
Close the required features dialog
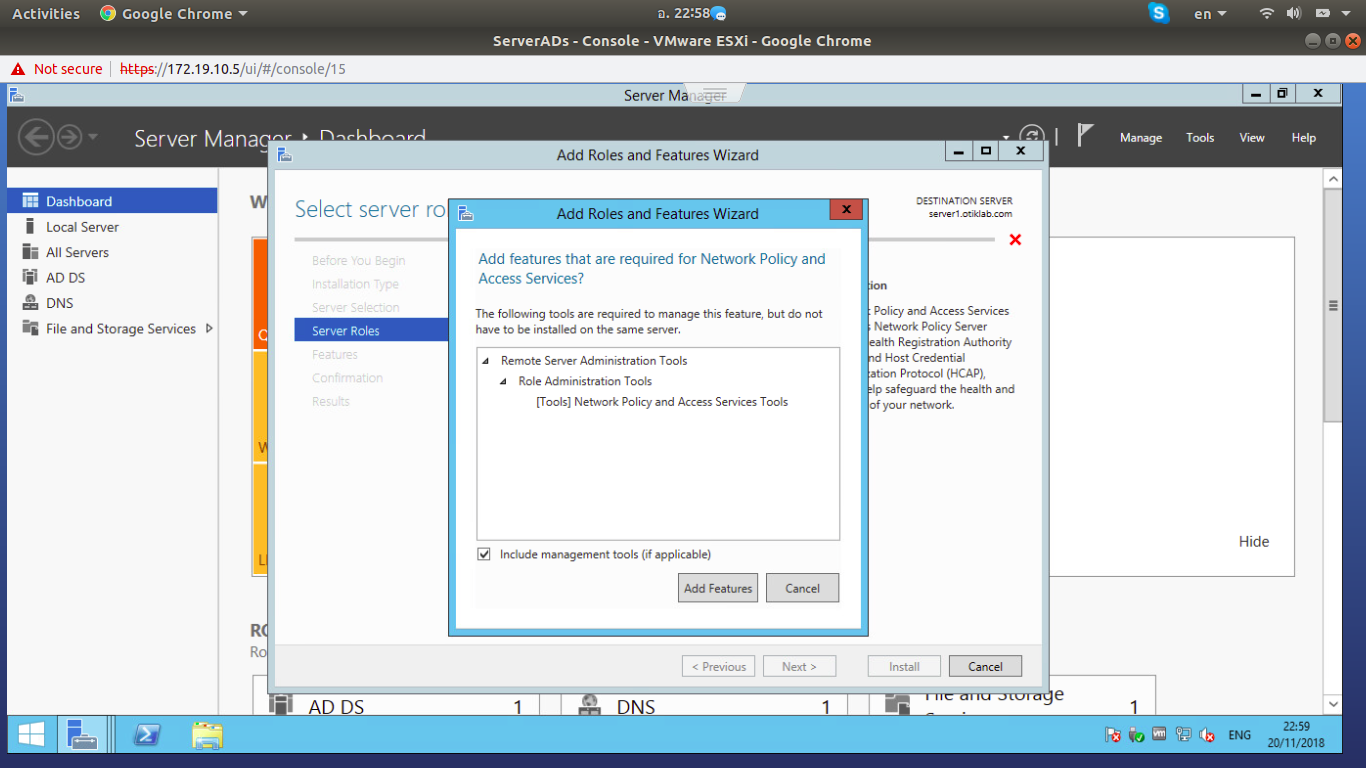coord(846,210)
